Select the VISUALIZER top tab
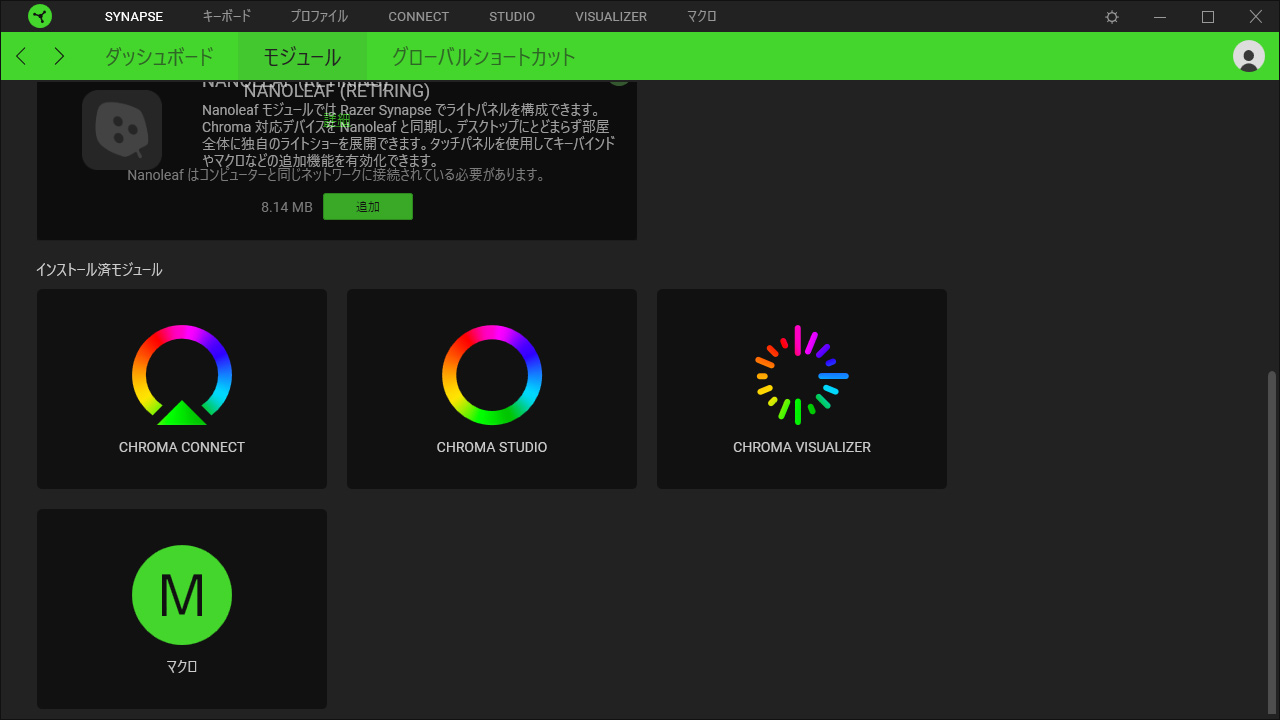Viewport: 1280px width, 720px height. coord(611,17)
